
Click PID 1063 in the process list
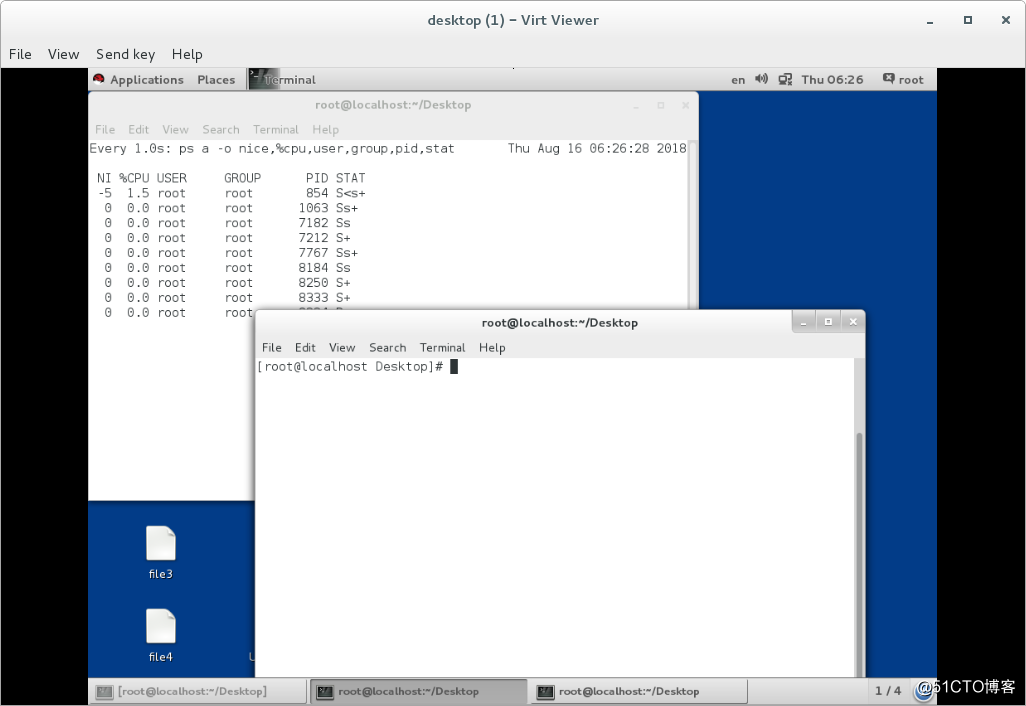click(x=313, y=208)
